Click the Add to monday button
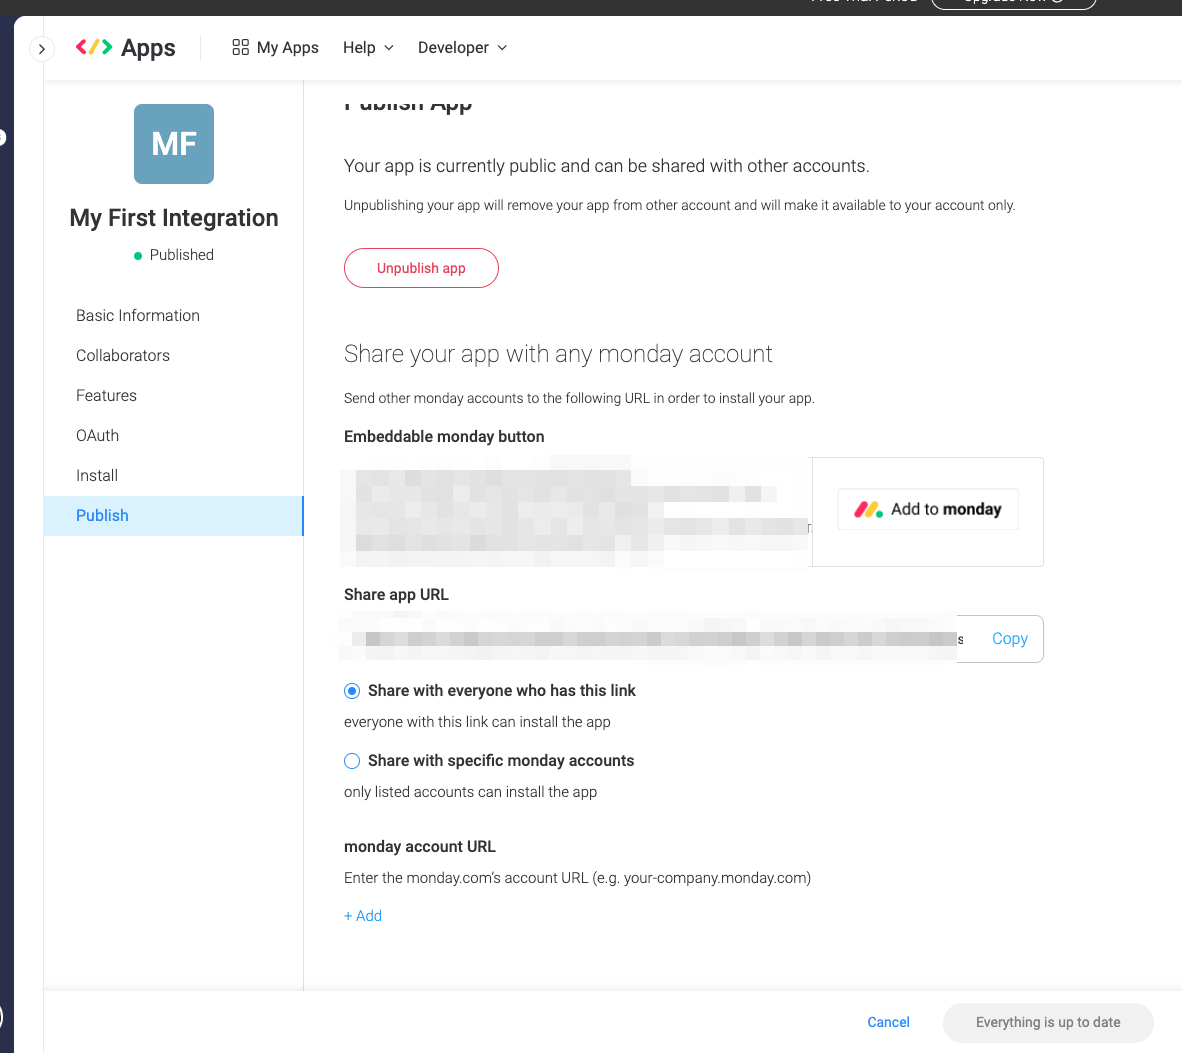The height and width of the screenshot is (1053, 1182). click(928, 510)
